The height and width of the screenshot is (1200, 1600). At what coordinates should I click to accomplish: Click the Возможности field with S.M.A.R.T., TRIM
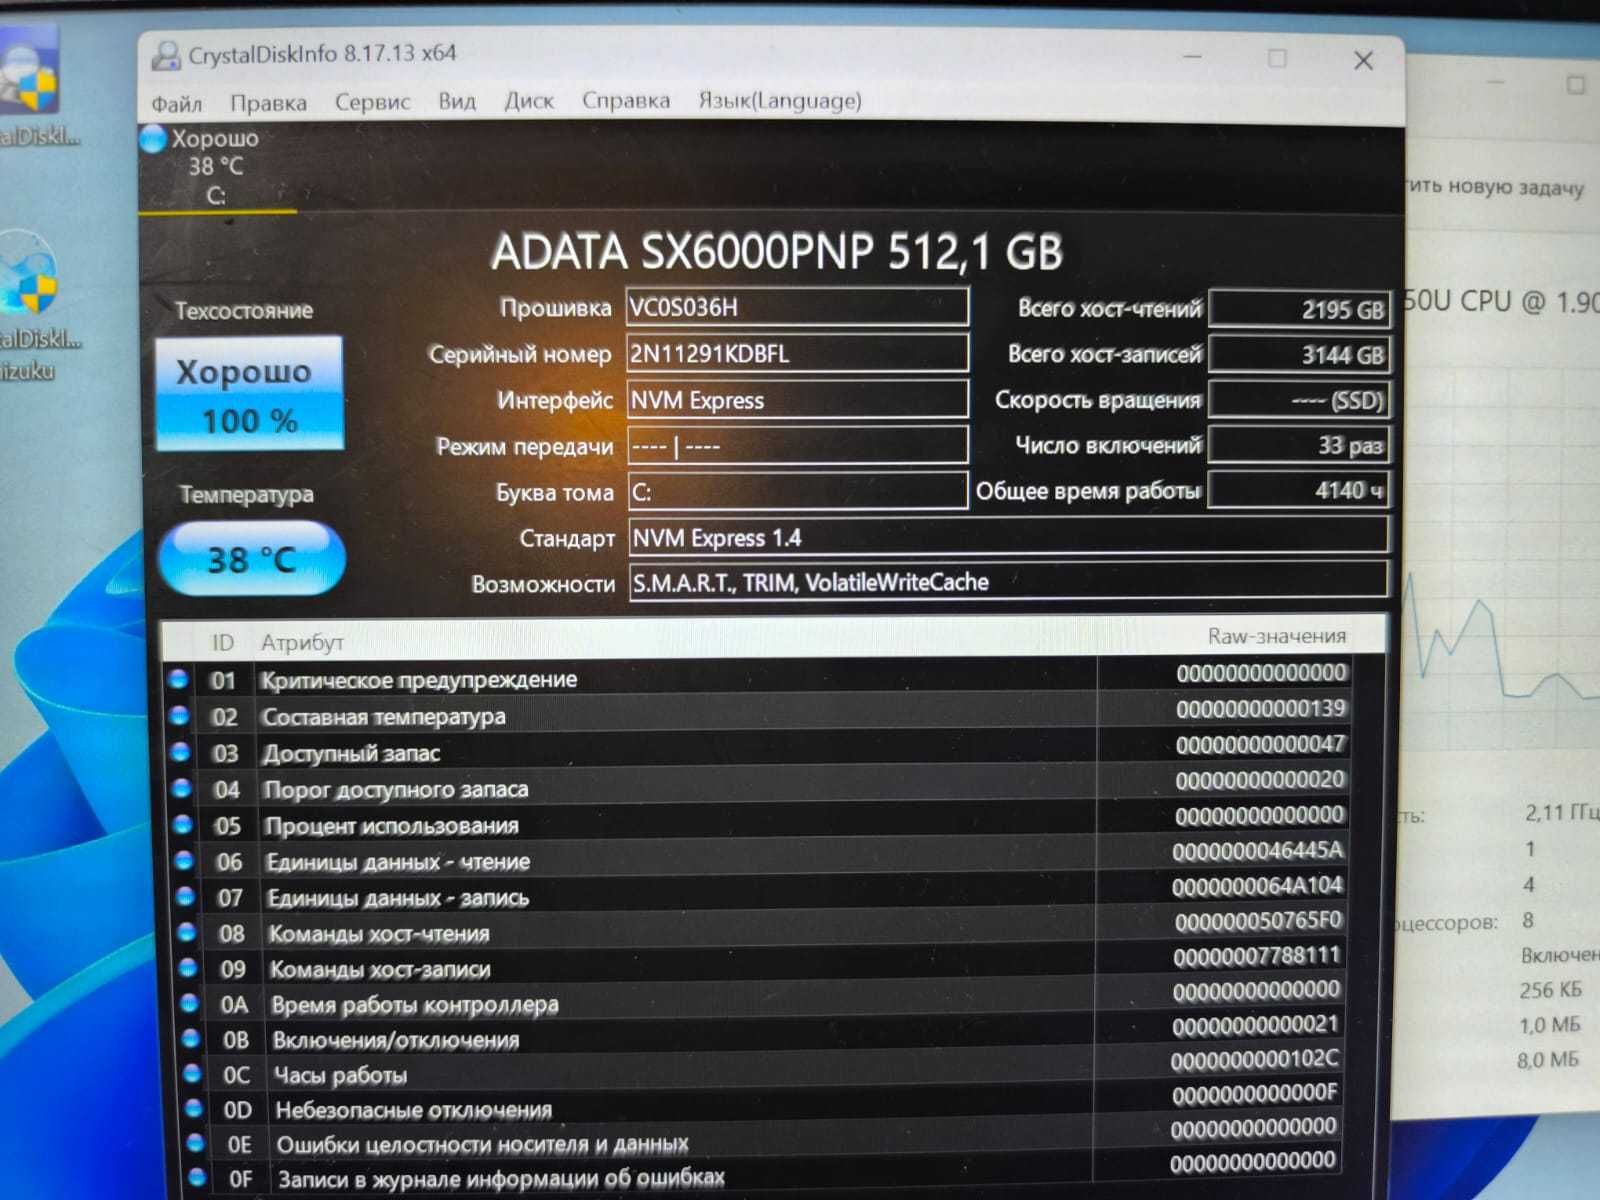(1008, 582)
